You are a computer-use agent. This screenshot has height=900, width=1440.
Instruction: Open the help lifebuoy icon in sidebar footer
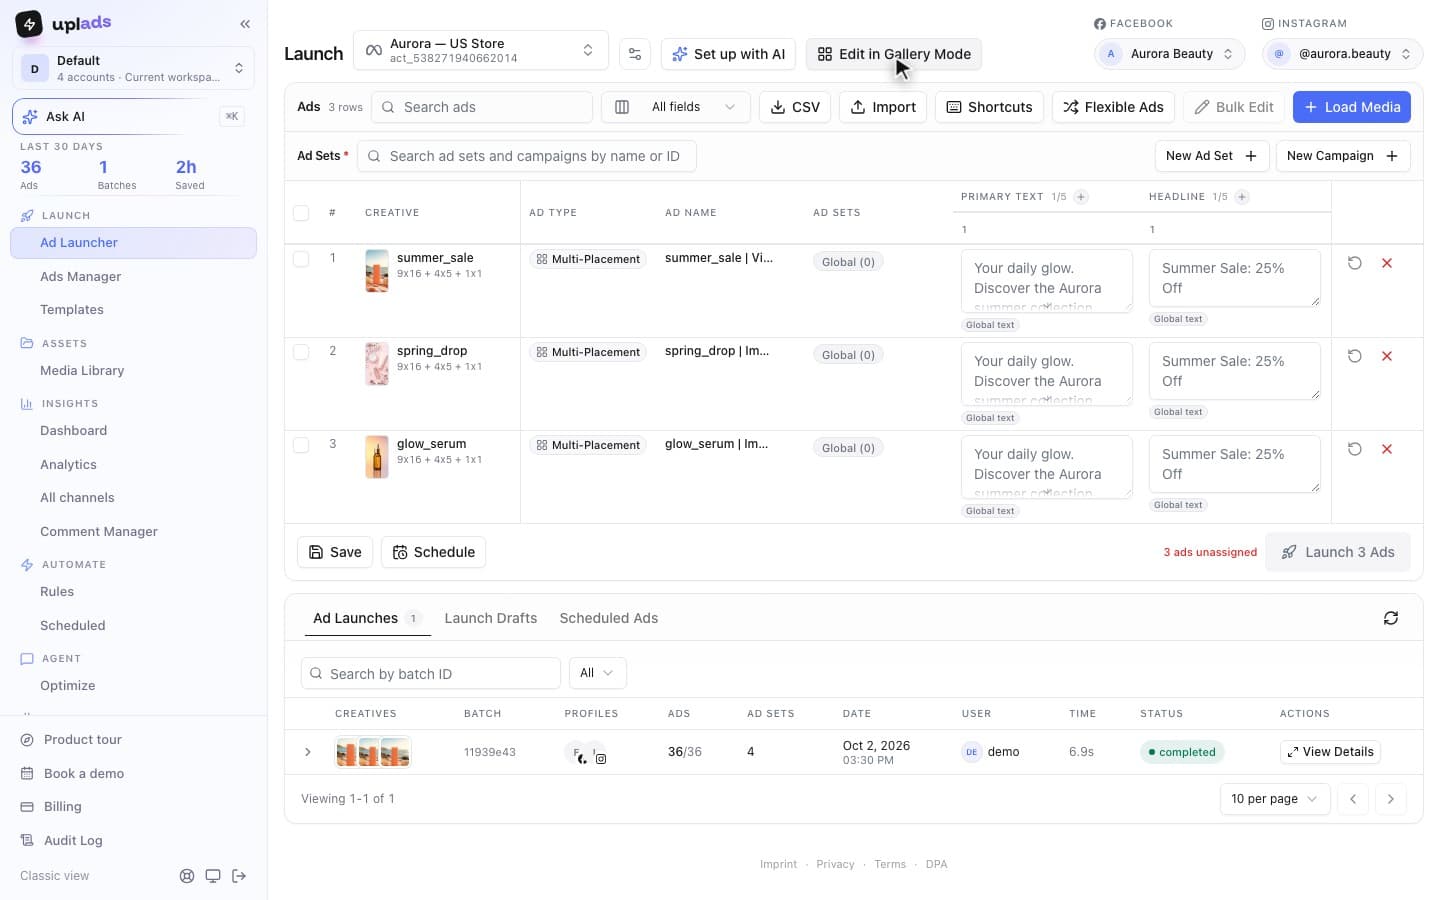(x=187, y=876)
